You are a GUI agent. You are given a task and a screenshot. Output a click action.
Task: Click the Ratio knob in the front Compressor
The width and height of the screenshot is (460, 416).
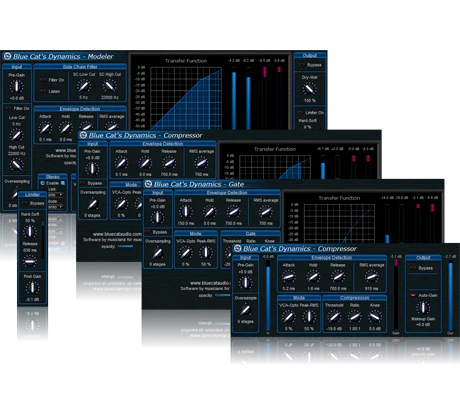[355, 317]
